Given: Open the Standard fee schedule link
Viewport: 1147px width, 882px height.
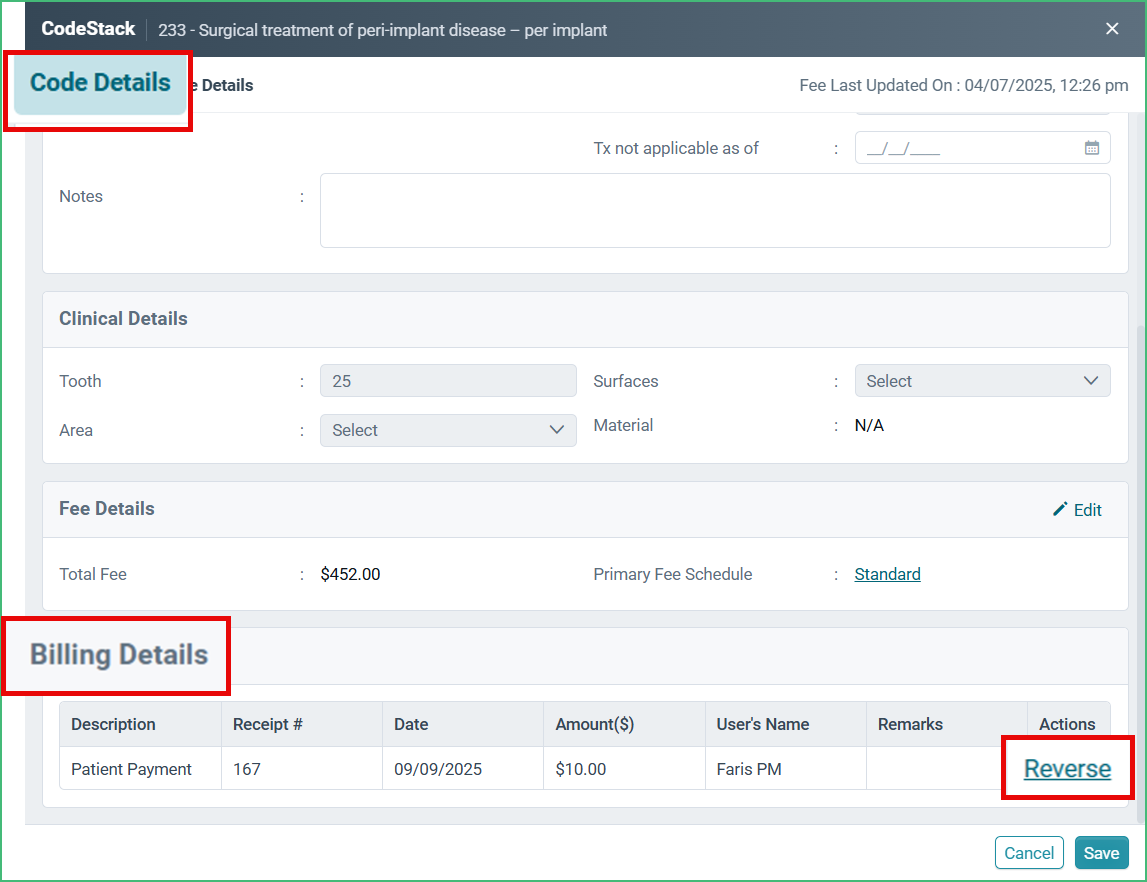Looking at the screenshot, I should point(887,573).
